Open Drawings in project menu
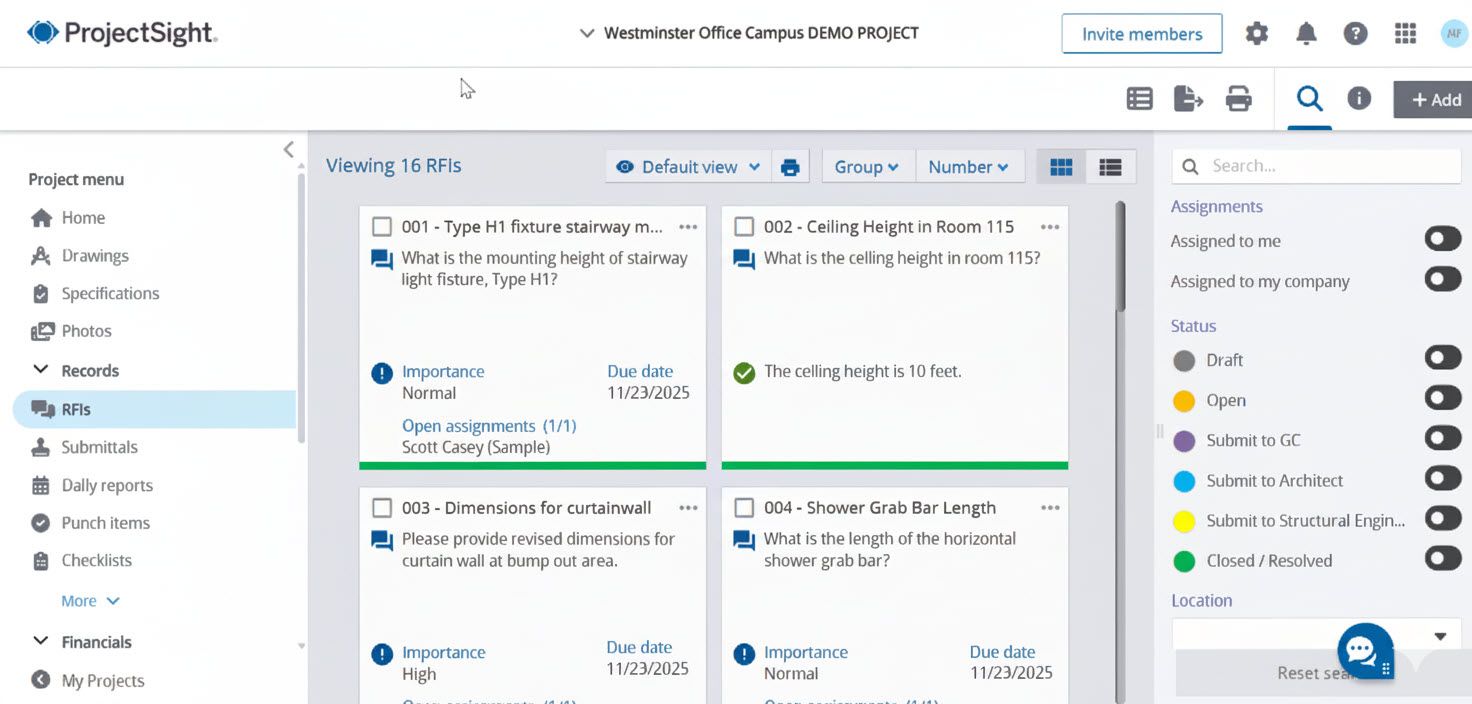The width and height of the screenshot is (1472, 704). pyautogui.click(x=80, y=256)
